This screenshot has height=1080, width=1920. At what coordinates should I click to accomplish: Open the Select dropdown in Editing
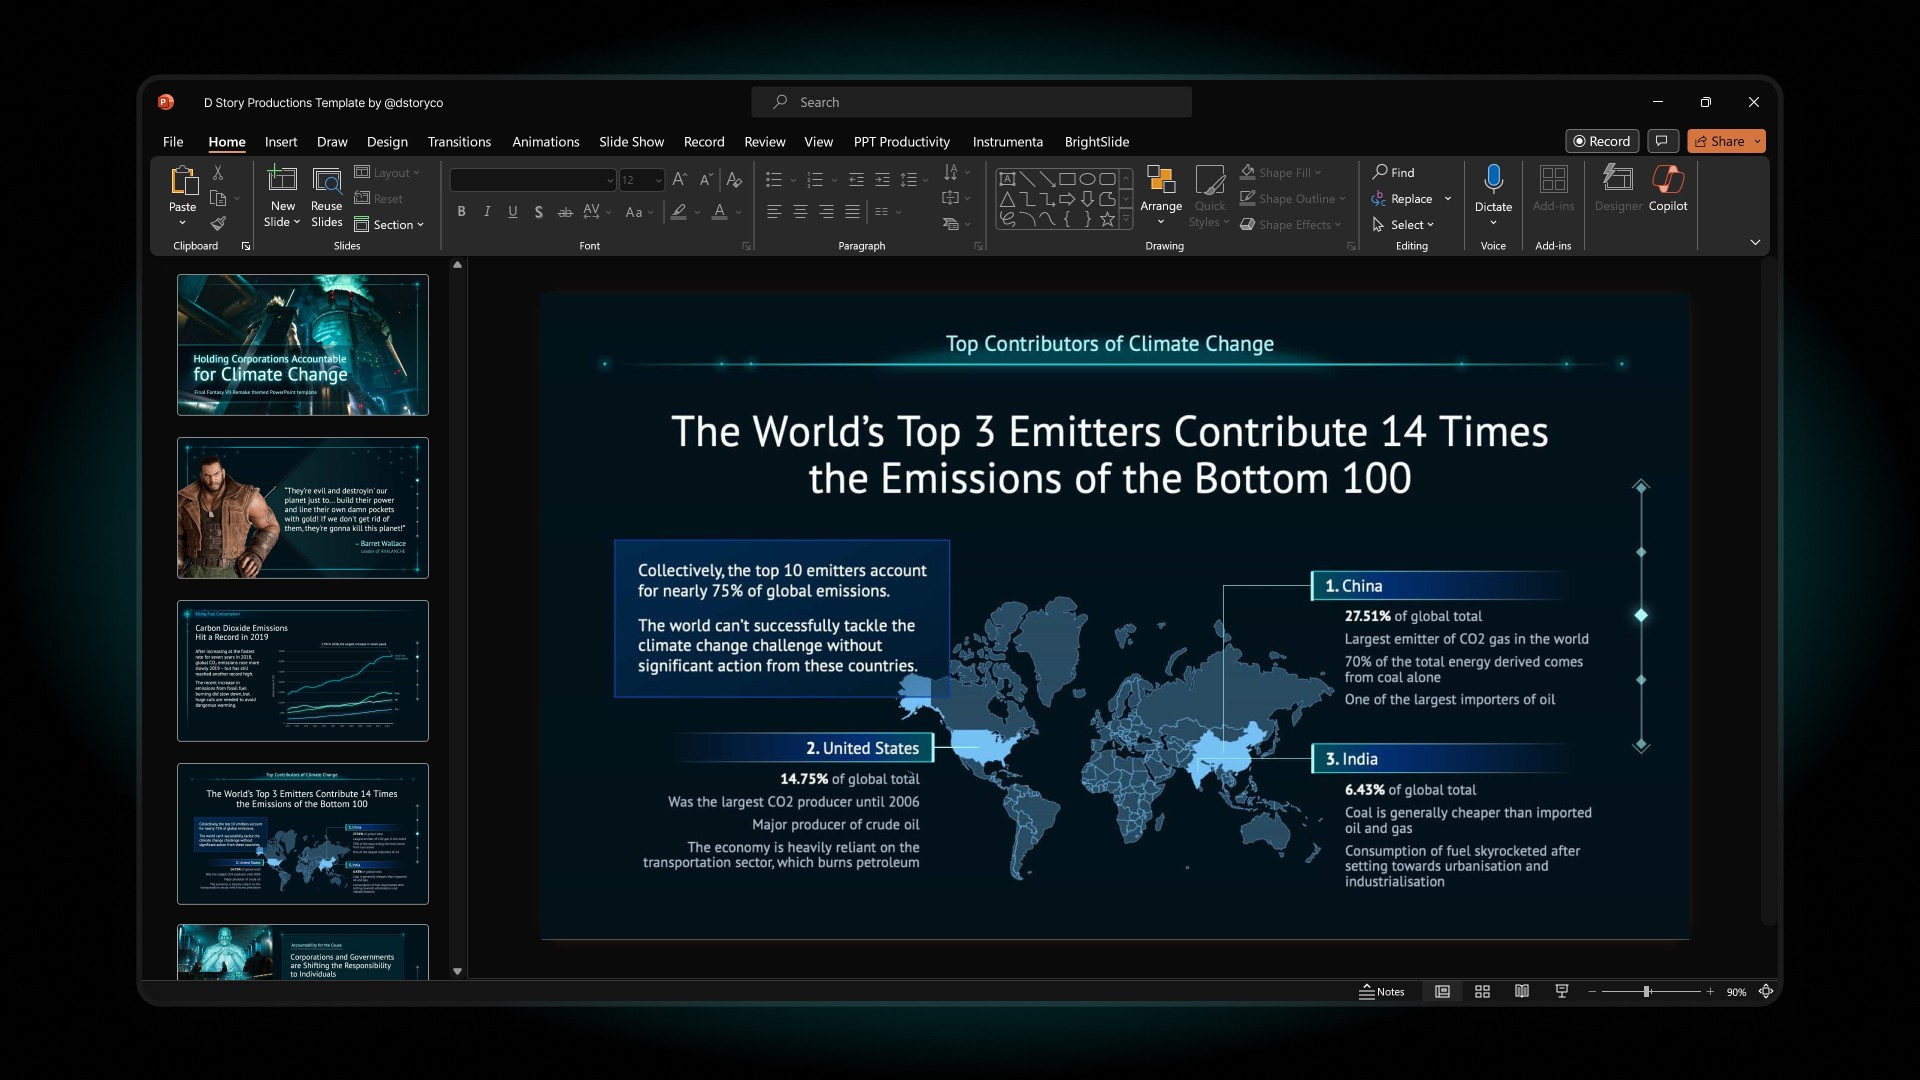coord(1405,225)
